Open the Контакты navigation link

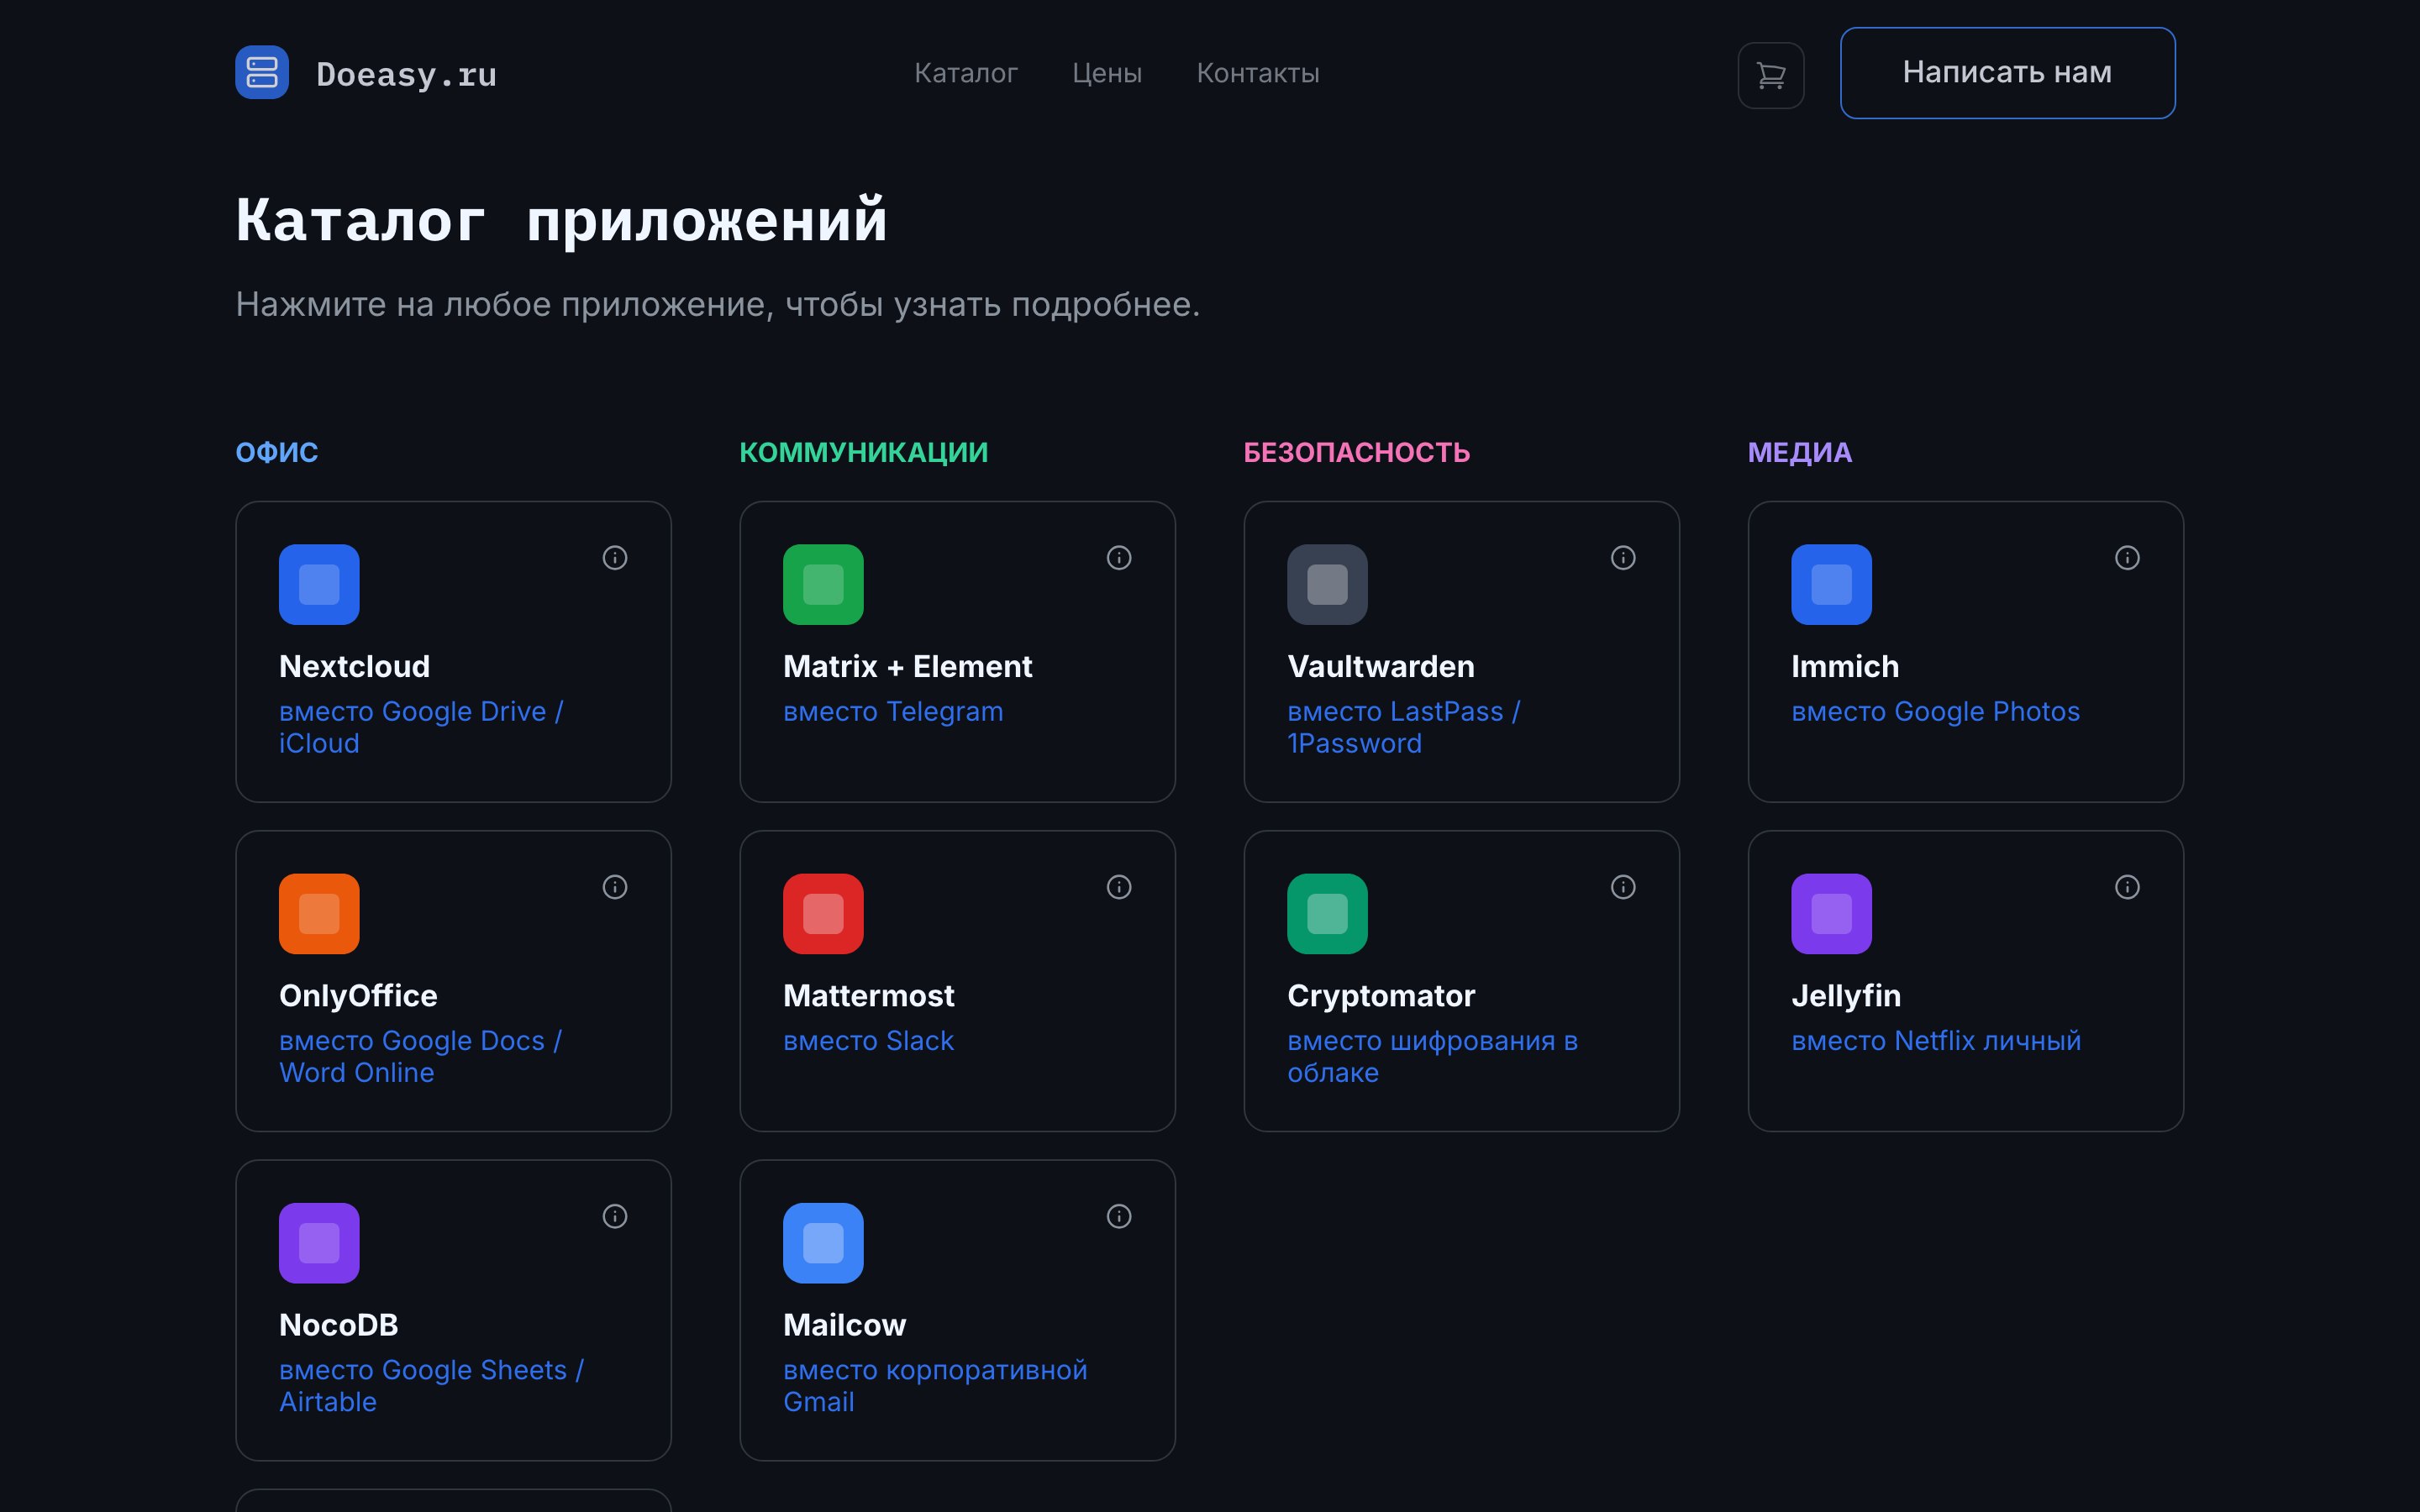coord(1258,73)
